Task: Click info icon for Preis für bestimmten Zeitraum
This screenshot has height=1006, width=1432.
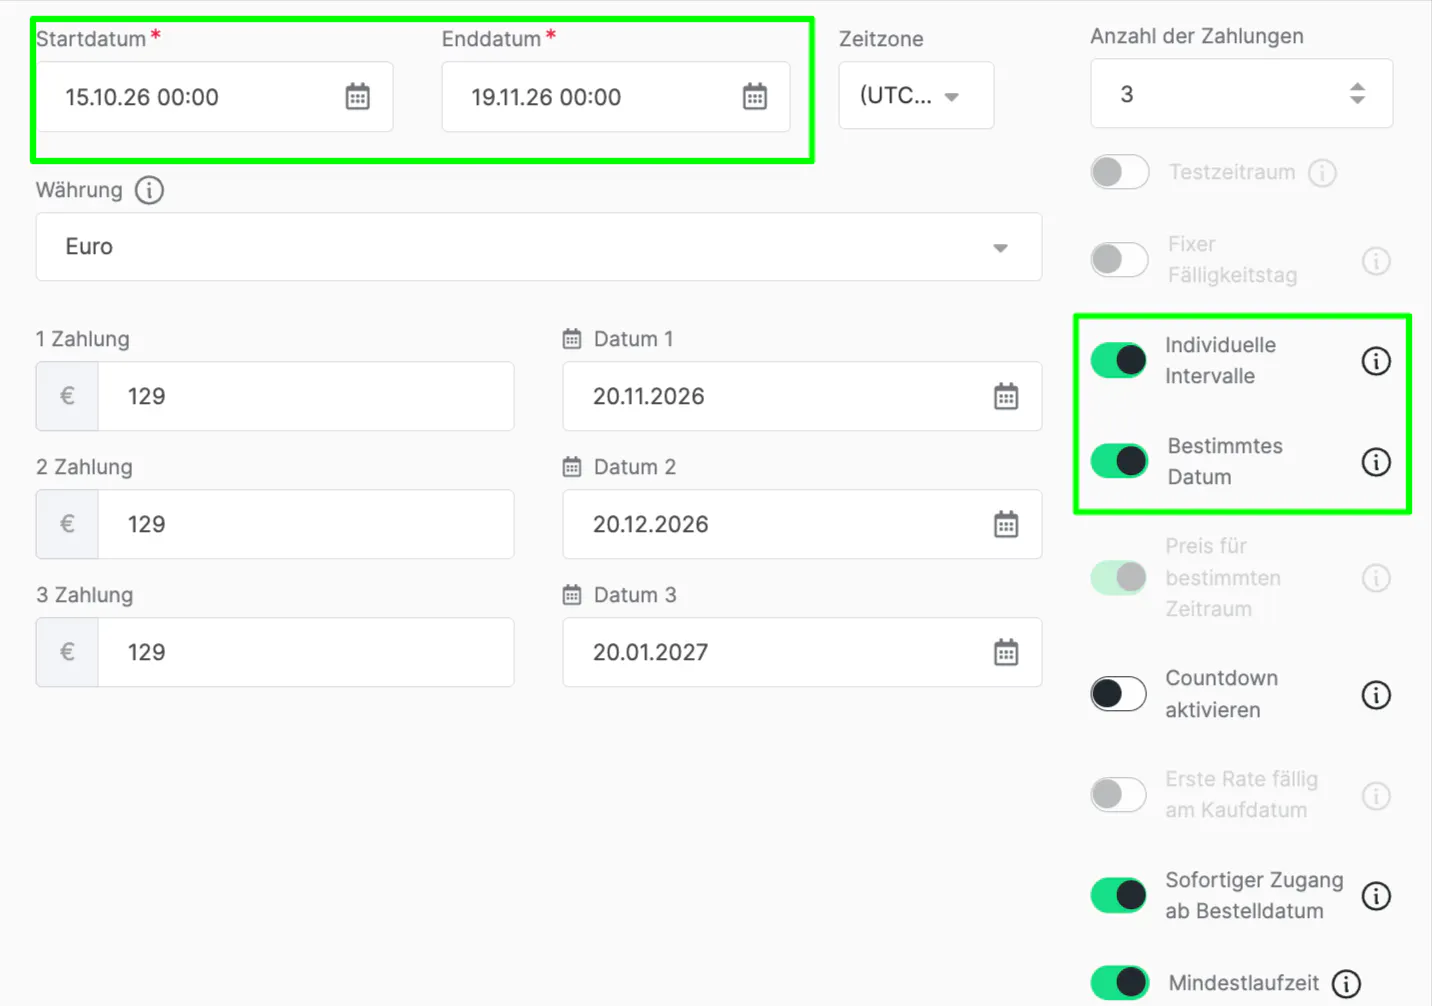Action: coord(1376,578)
